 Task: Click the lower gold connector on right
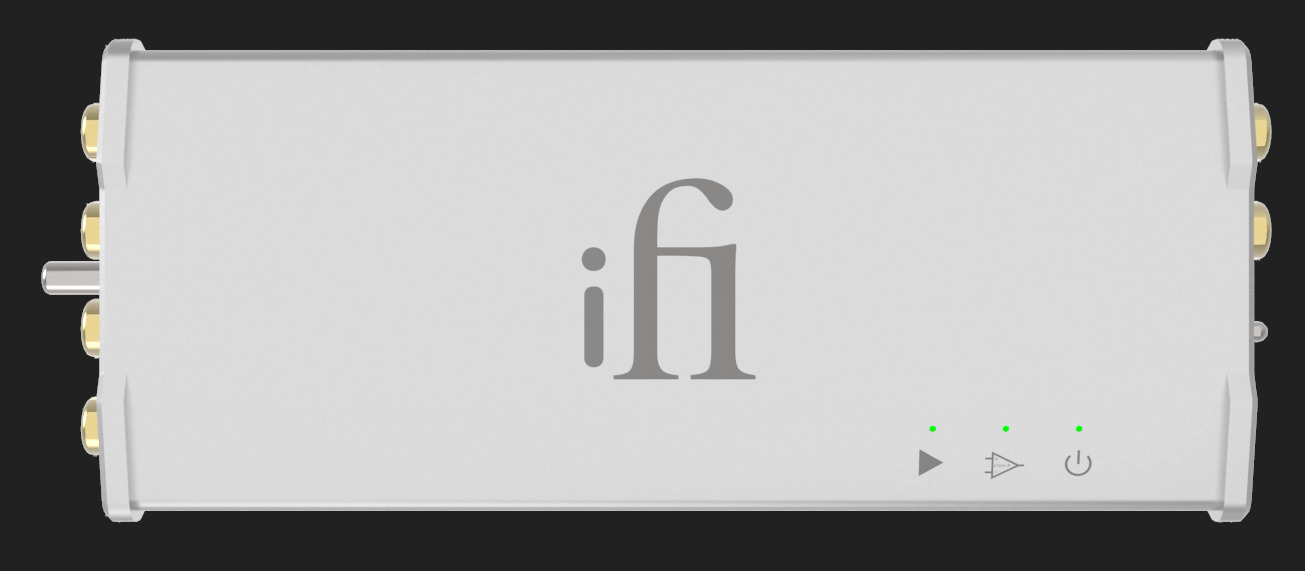pos(1262,226)
